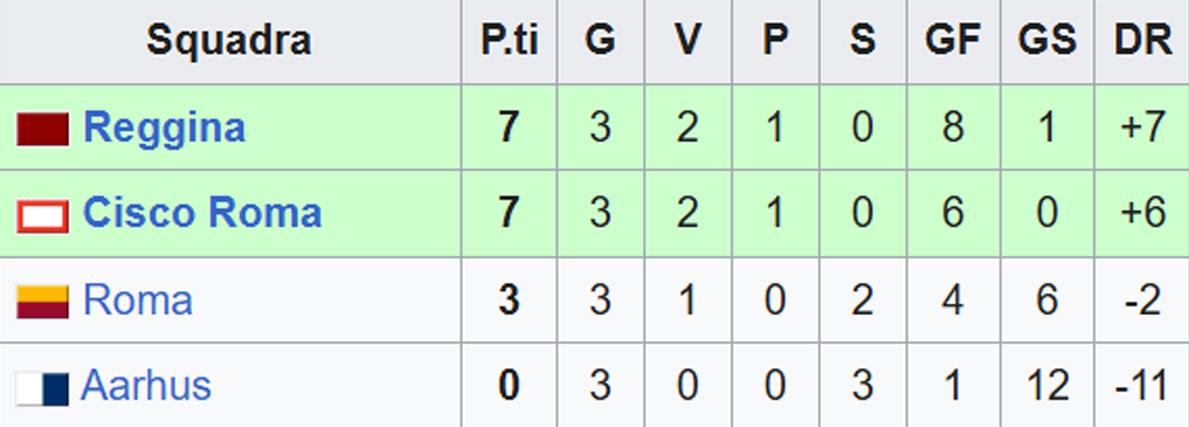Click Aarhus's goal difference -11 cell
The width and height of the screenshot is (1189, 427).
(x=1142, y=387)
